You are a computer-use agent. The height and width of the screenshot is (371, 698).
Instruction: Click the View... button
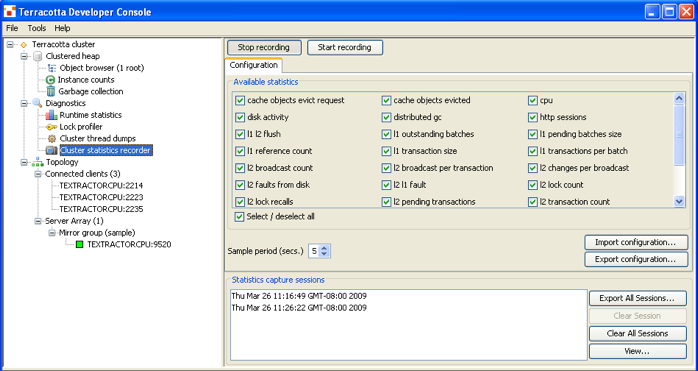pyautogui.click(x=637, y=351)
